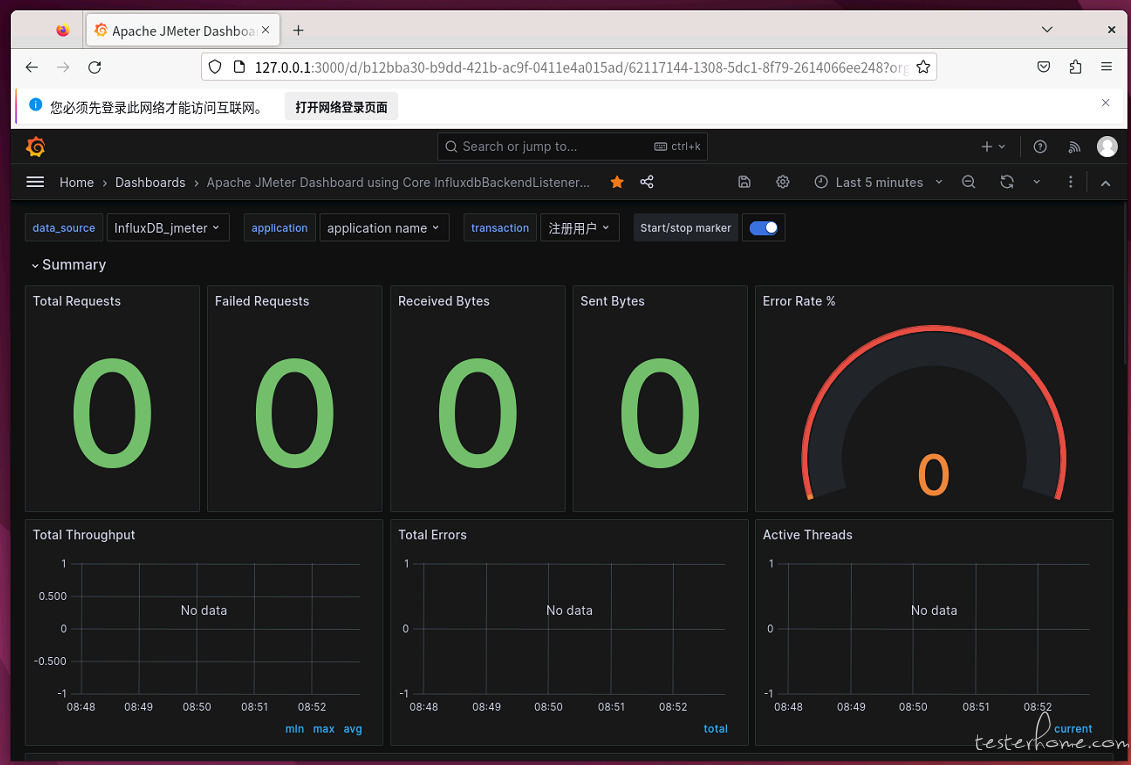The width and height of the screenshot is (1131, 765).
Task: Go back to the previous page in Firefox
Action: (x=32, y=67)
